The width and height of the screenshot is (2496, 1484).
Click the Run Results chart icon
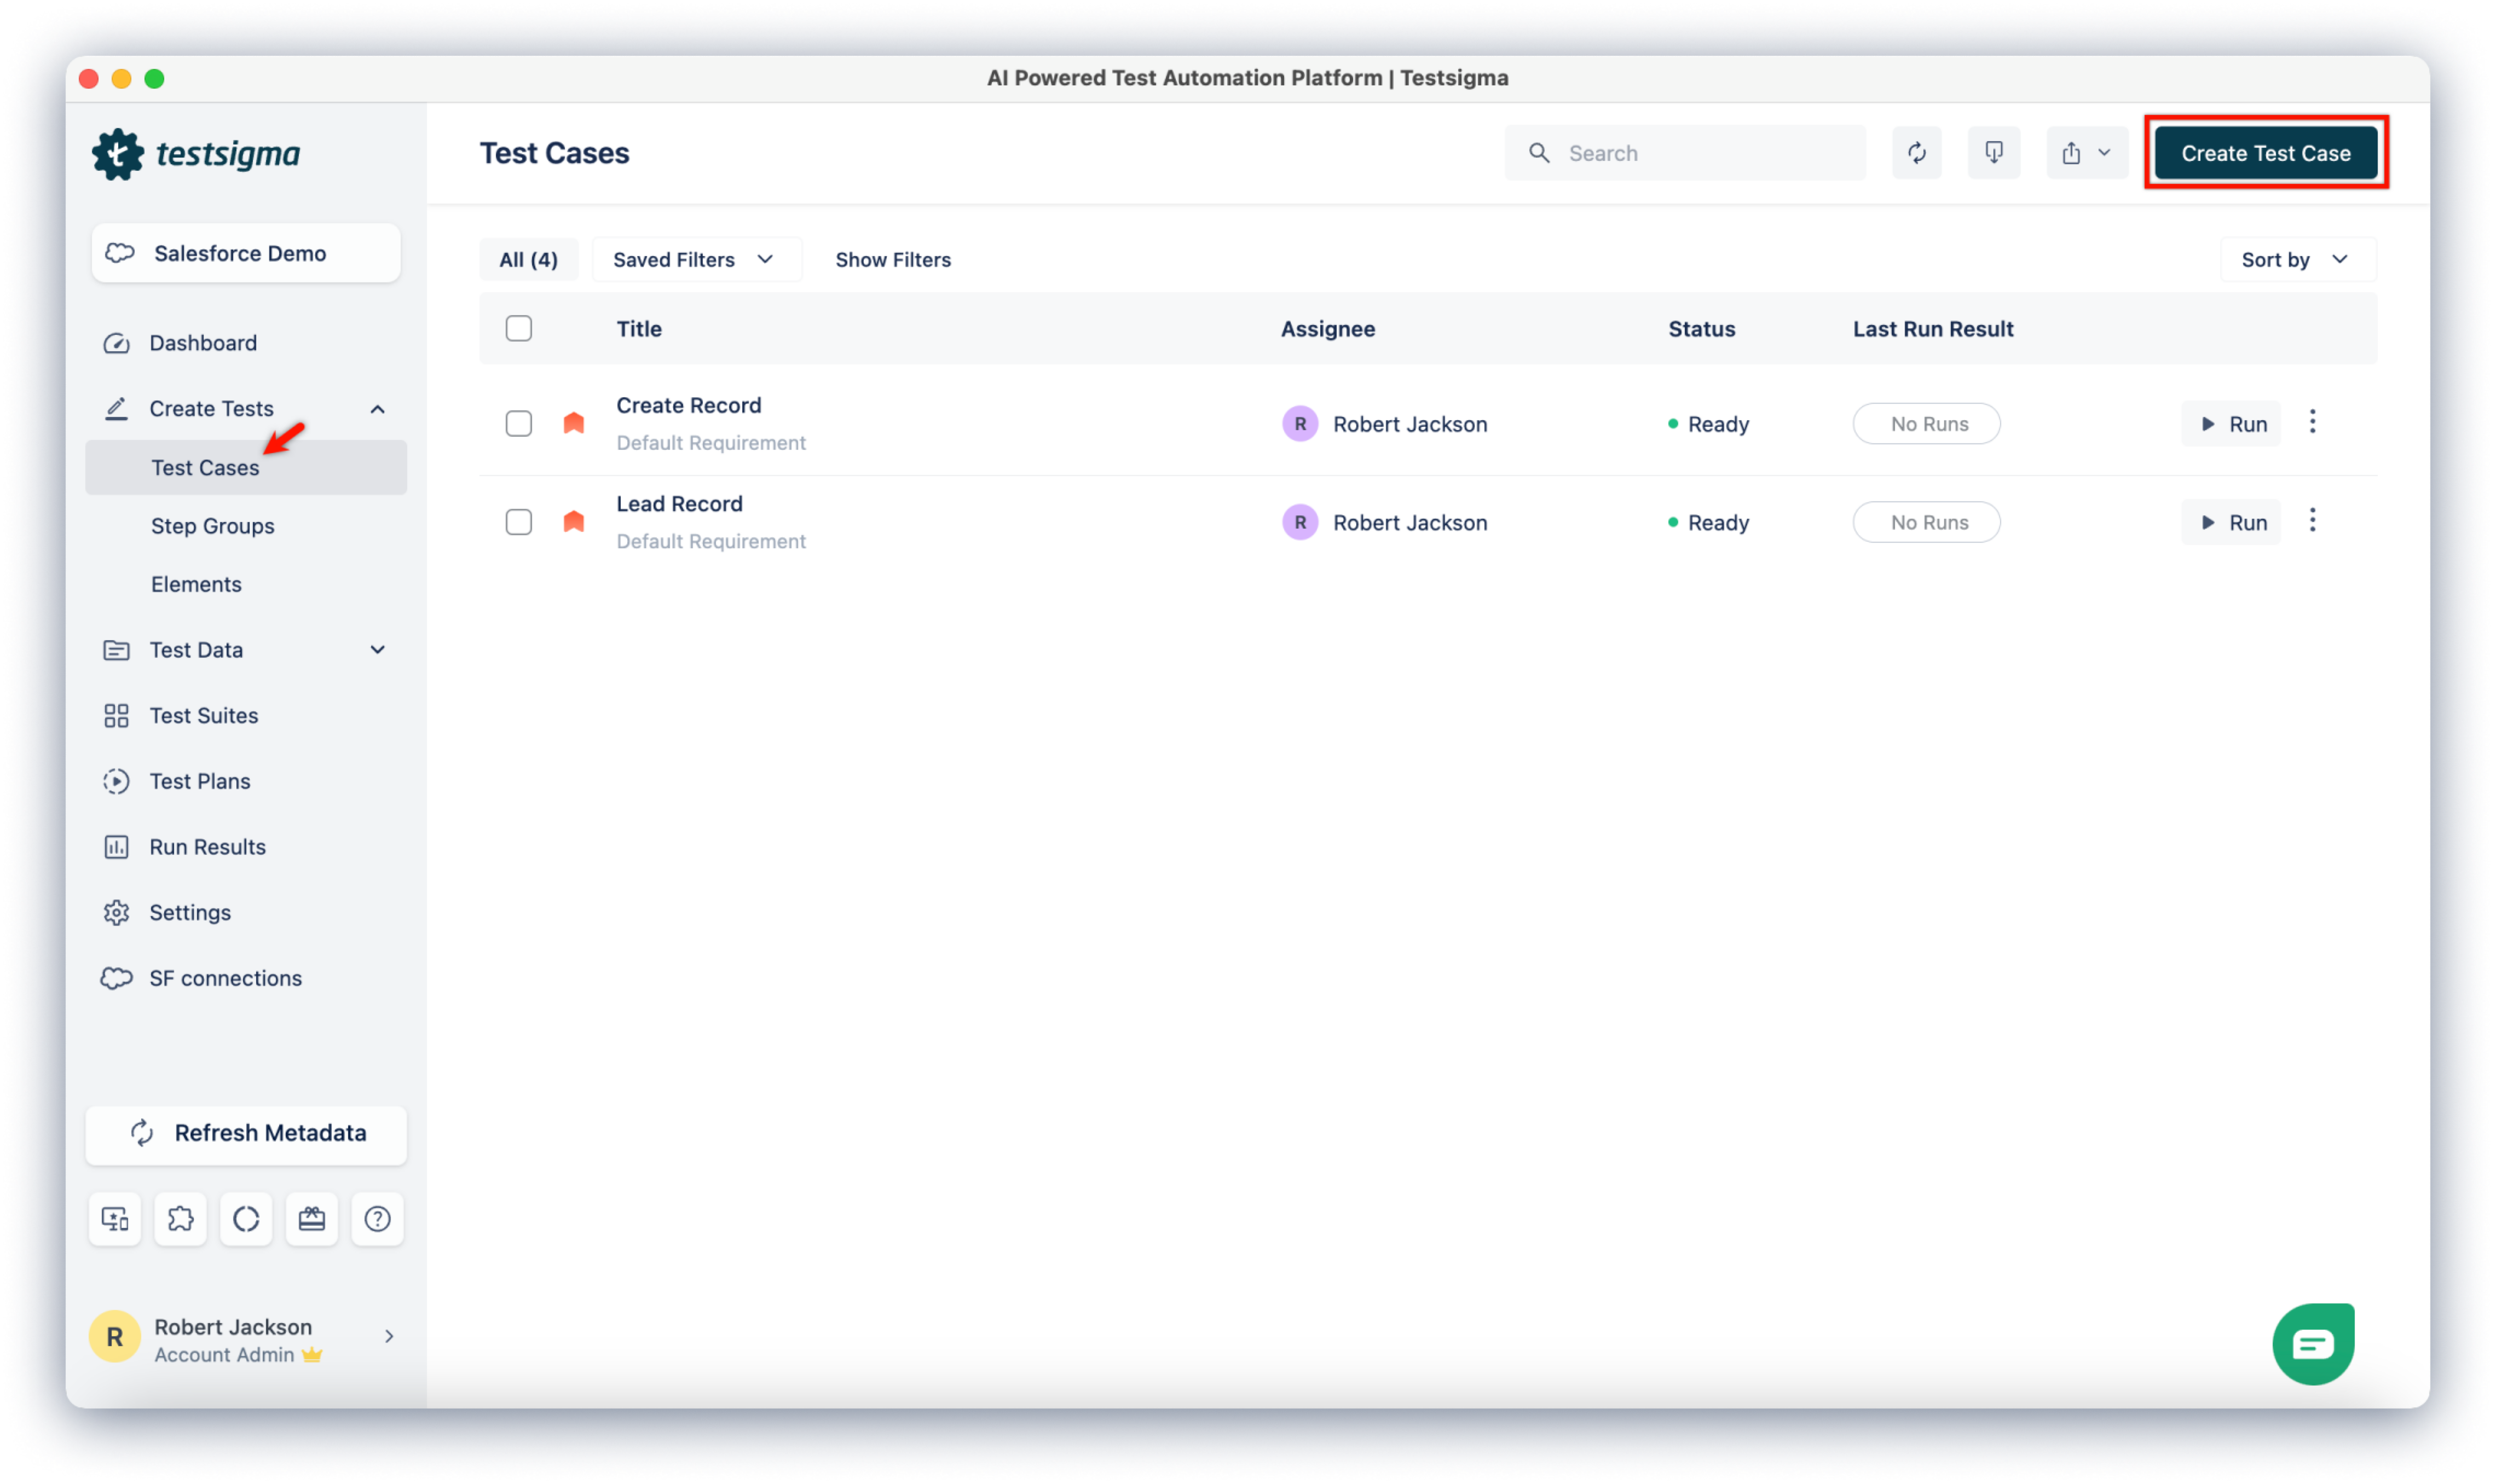click(x=116, y=847)
